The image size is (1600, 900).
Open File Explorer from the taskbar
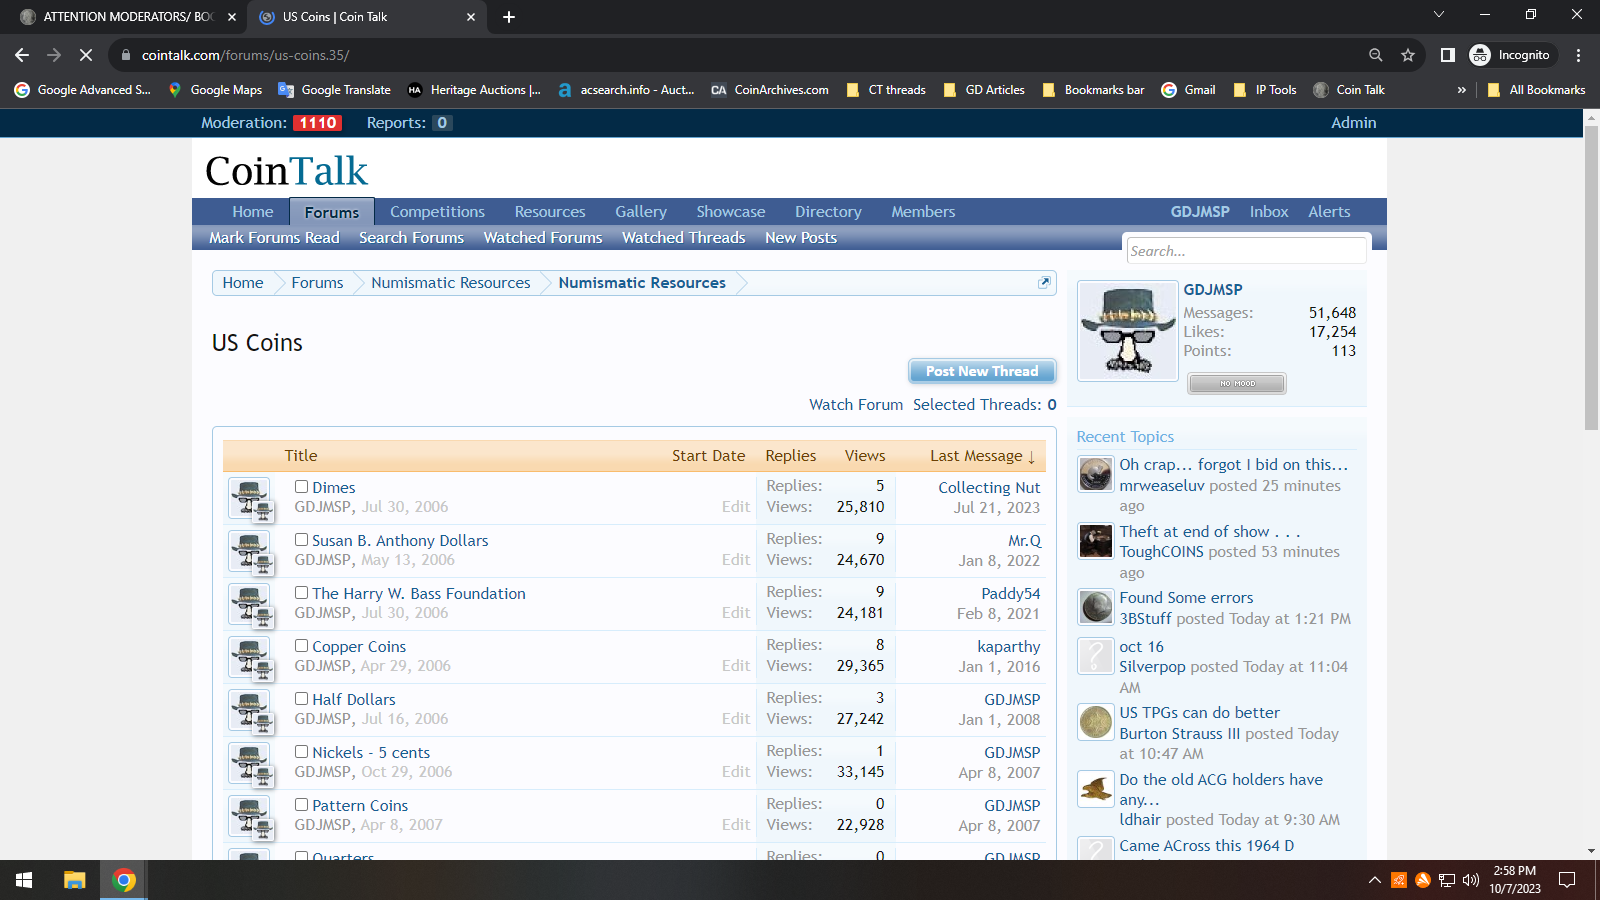74,880
